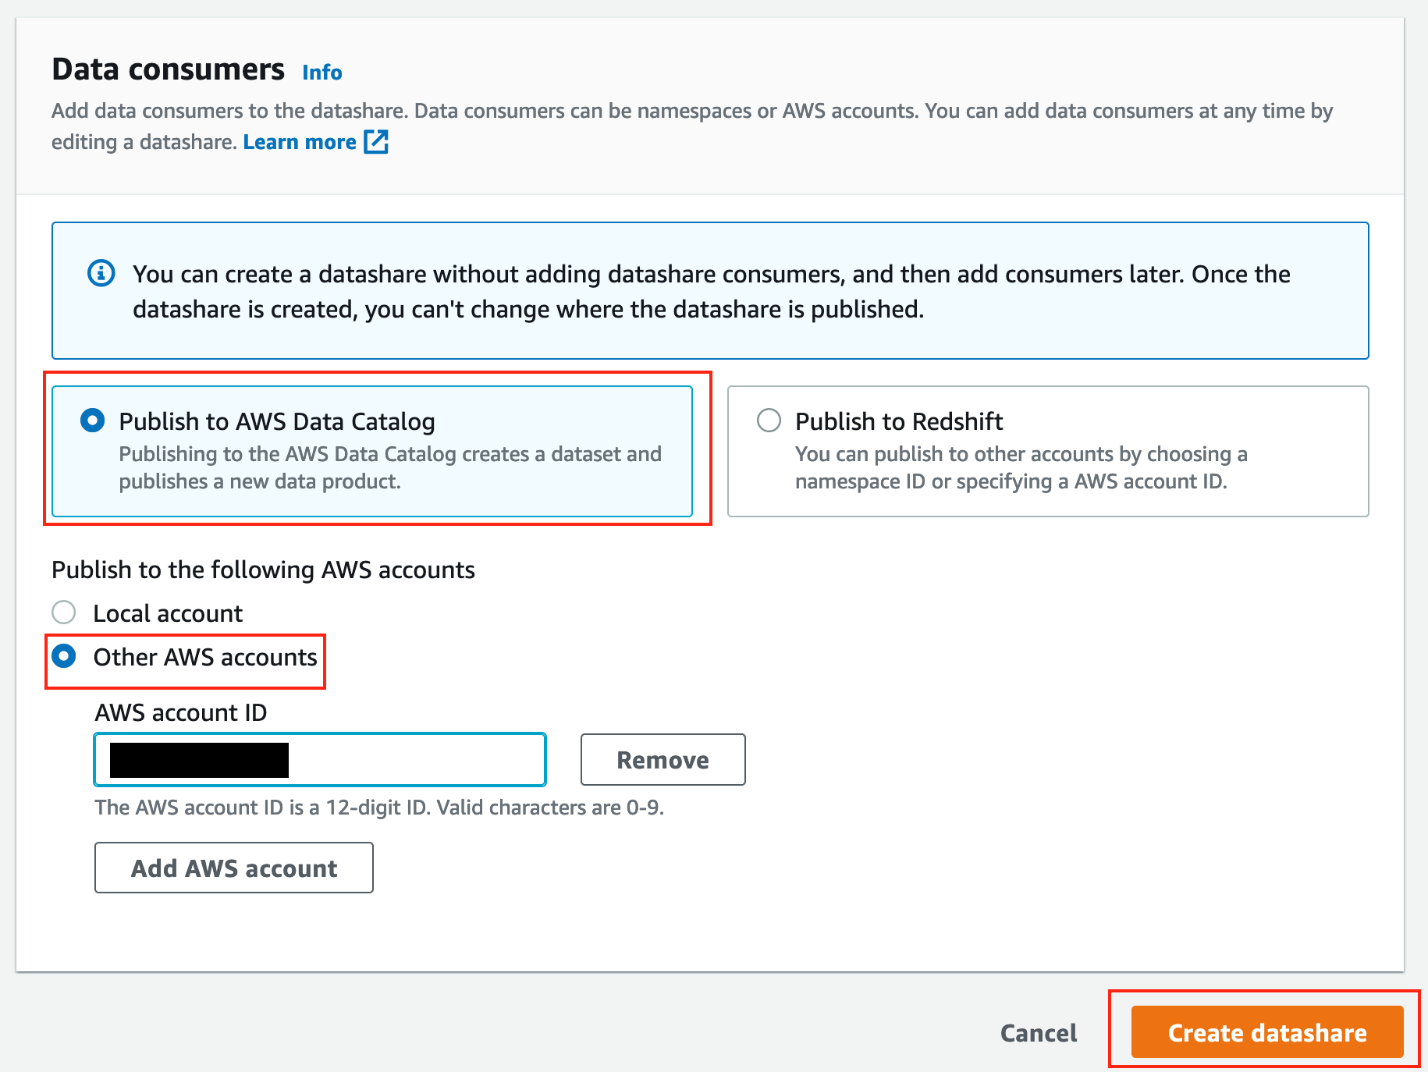This screenshot has width=1428, height=1072.
Task: Click the external link icon after Learn more
Action: (376, 142)
